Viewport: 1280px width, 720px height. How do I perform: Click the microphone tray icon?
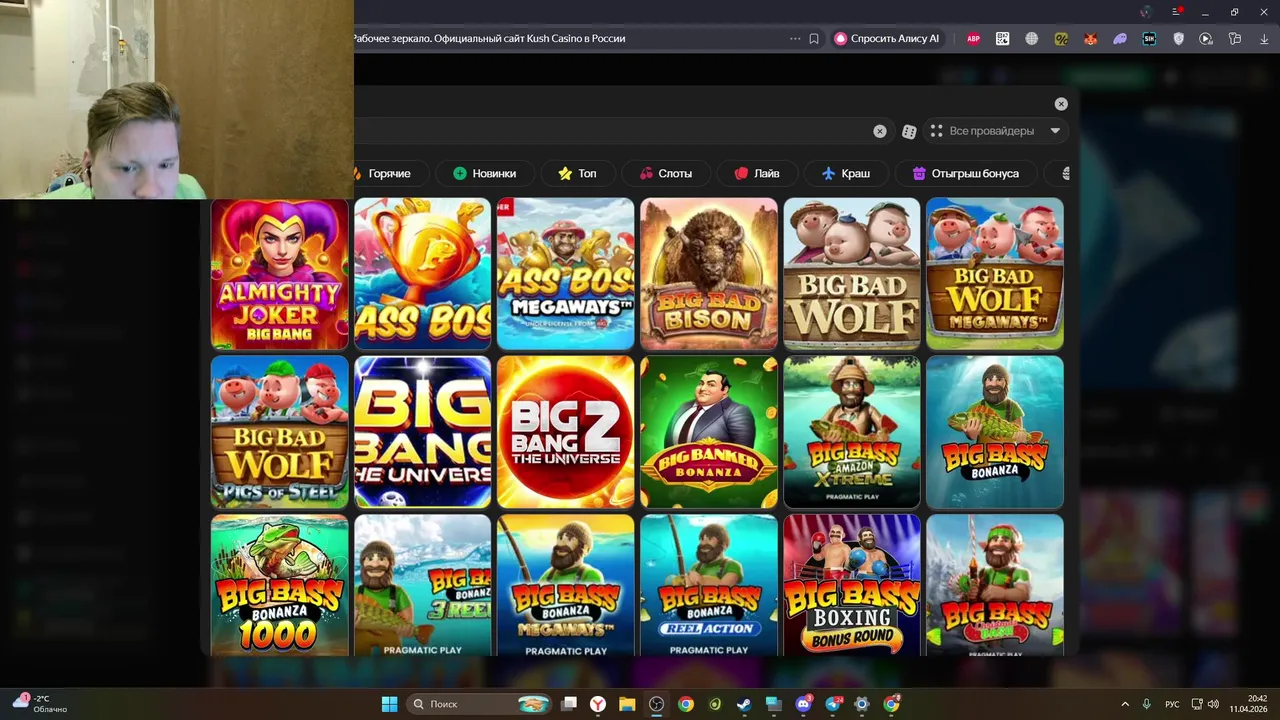tap(1147, 704)
